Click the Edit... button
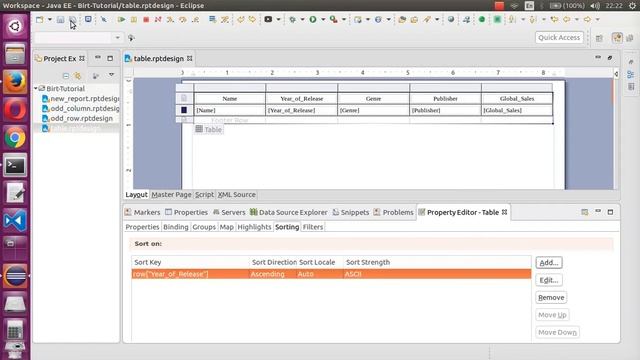This screenshot has height=360, width=640. (x=549, y=280)
